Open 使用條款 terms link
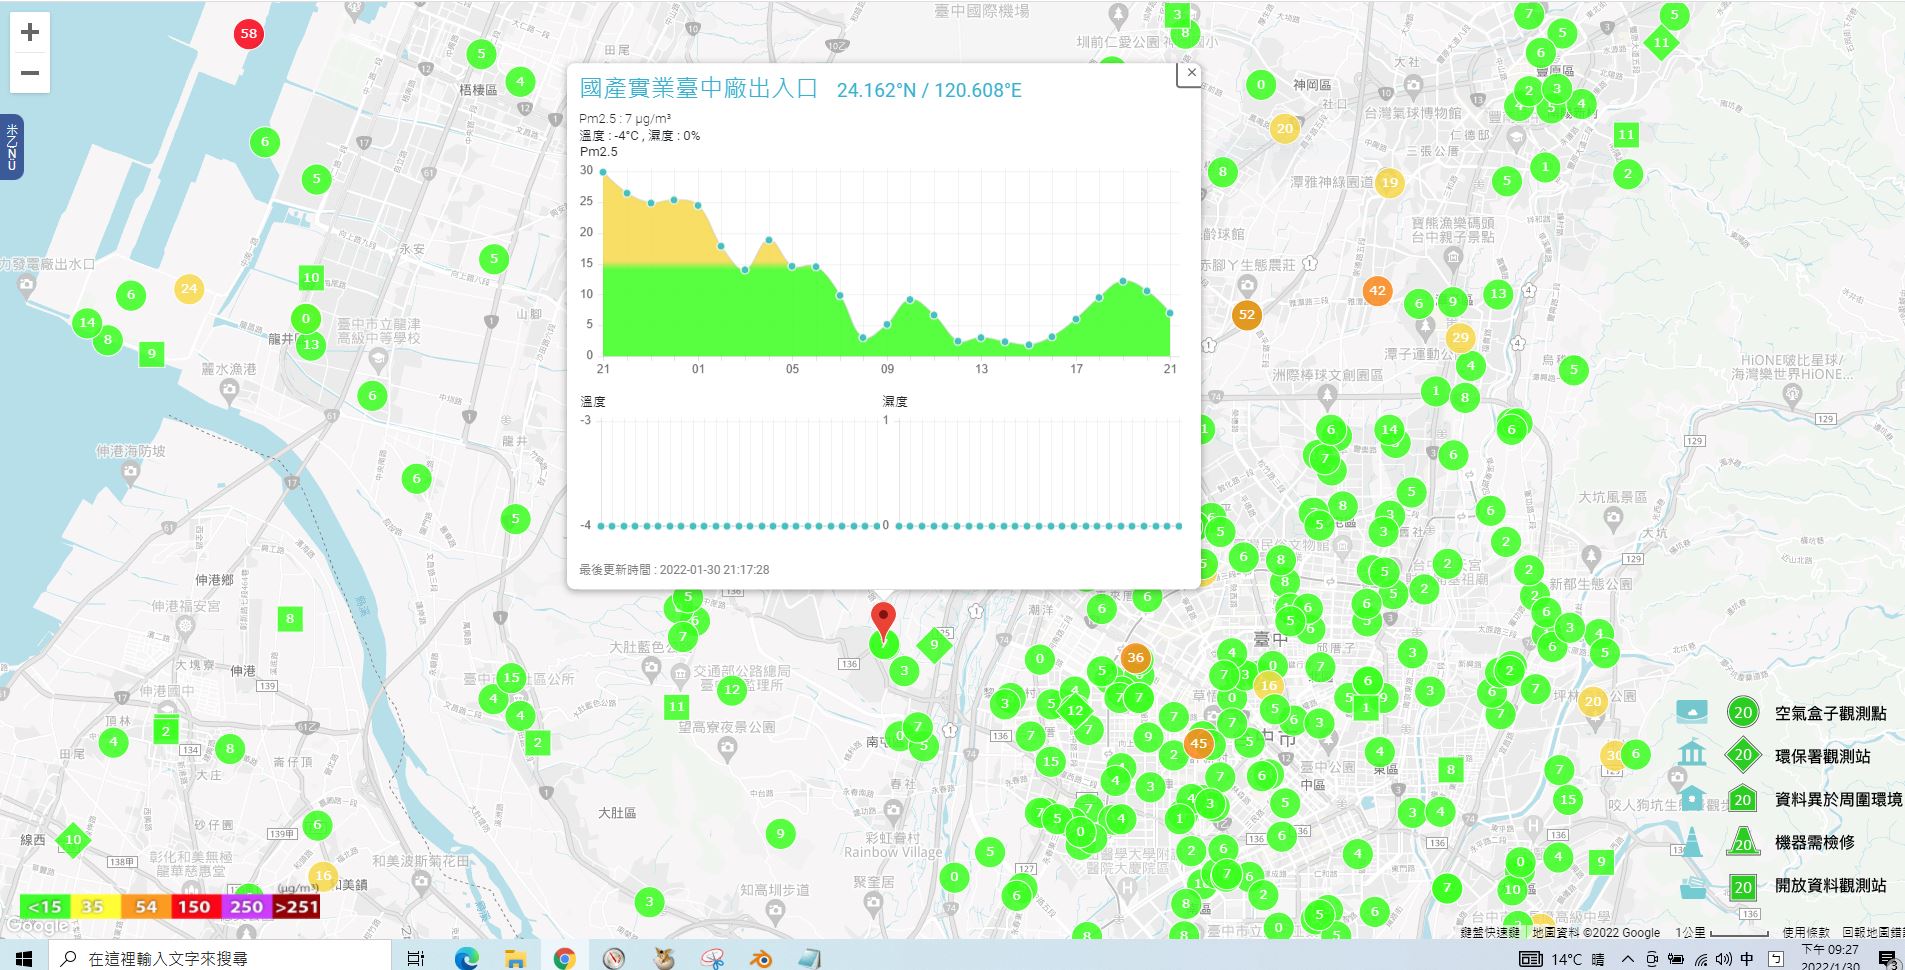 point(1806,932)
